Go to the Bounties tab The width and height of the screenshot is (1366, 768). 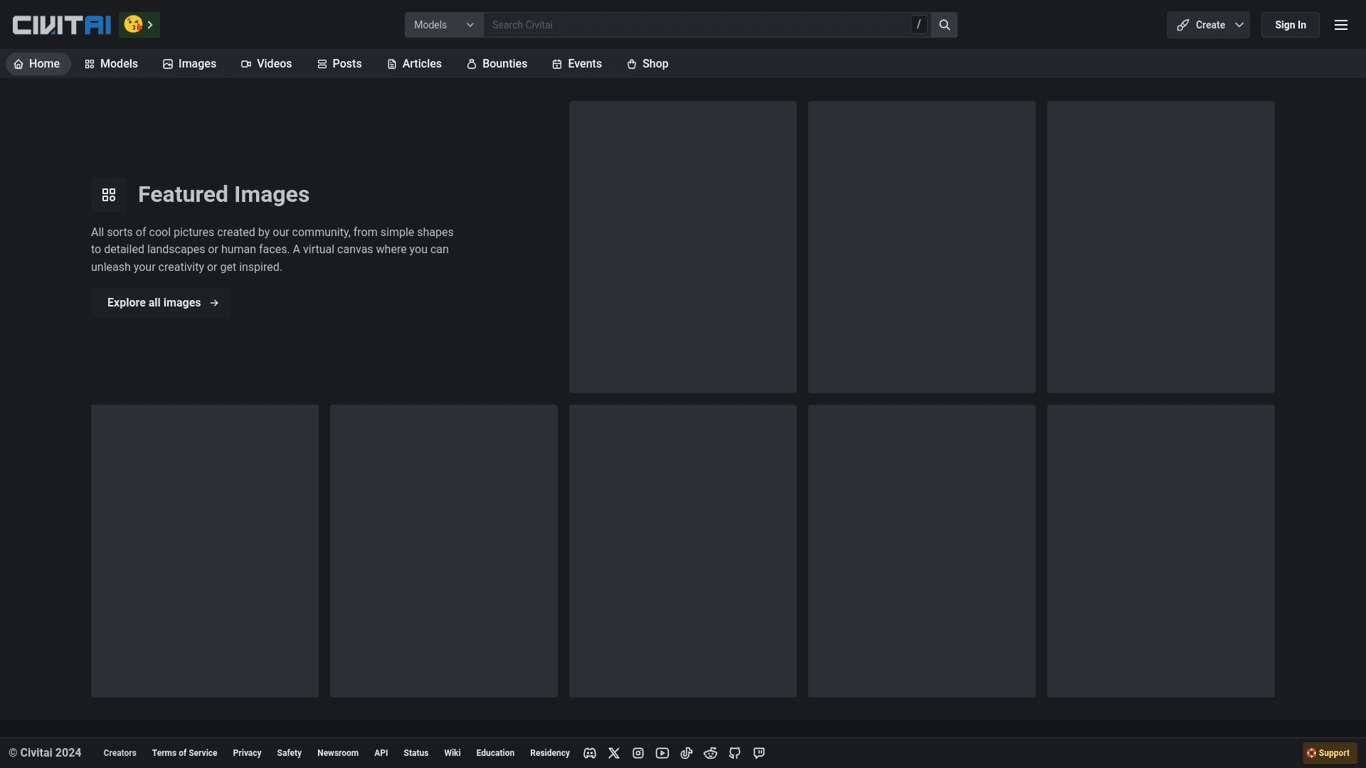(x=496, y=64)
